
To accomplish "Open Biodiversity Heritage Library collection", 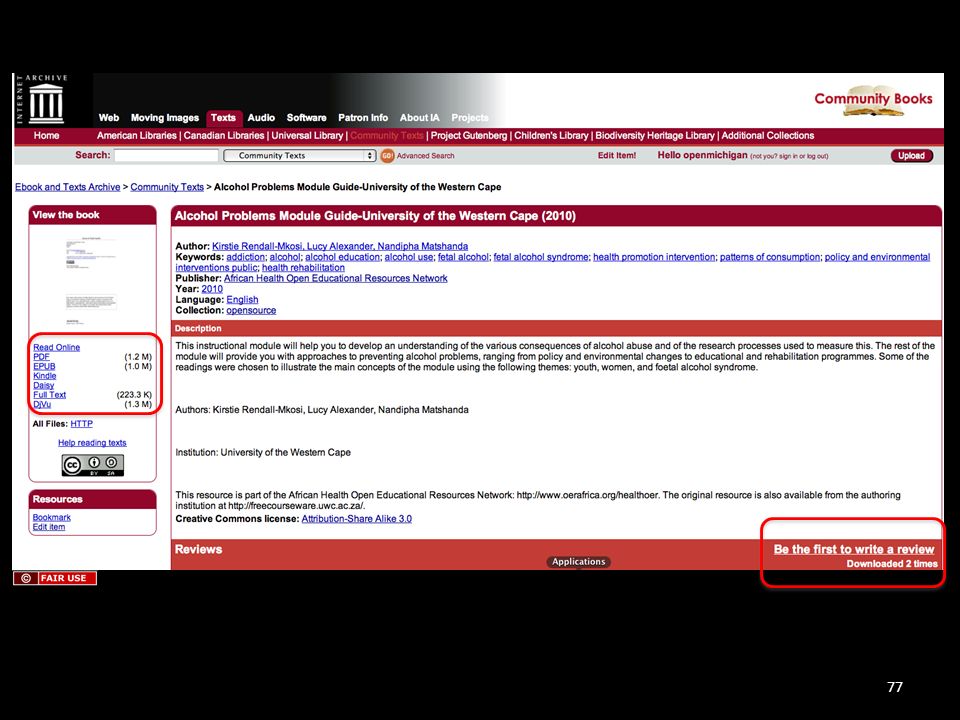I will [x=655, y=135].
